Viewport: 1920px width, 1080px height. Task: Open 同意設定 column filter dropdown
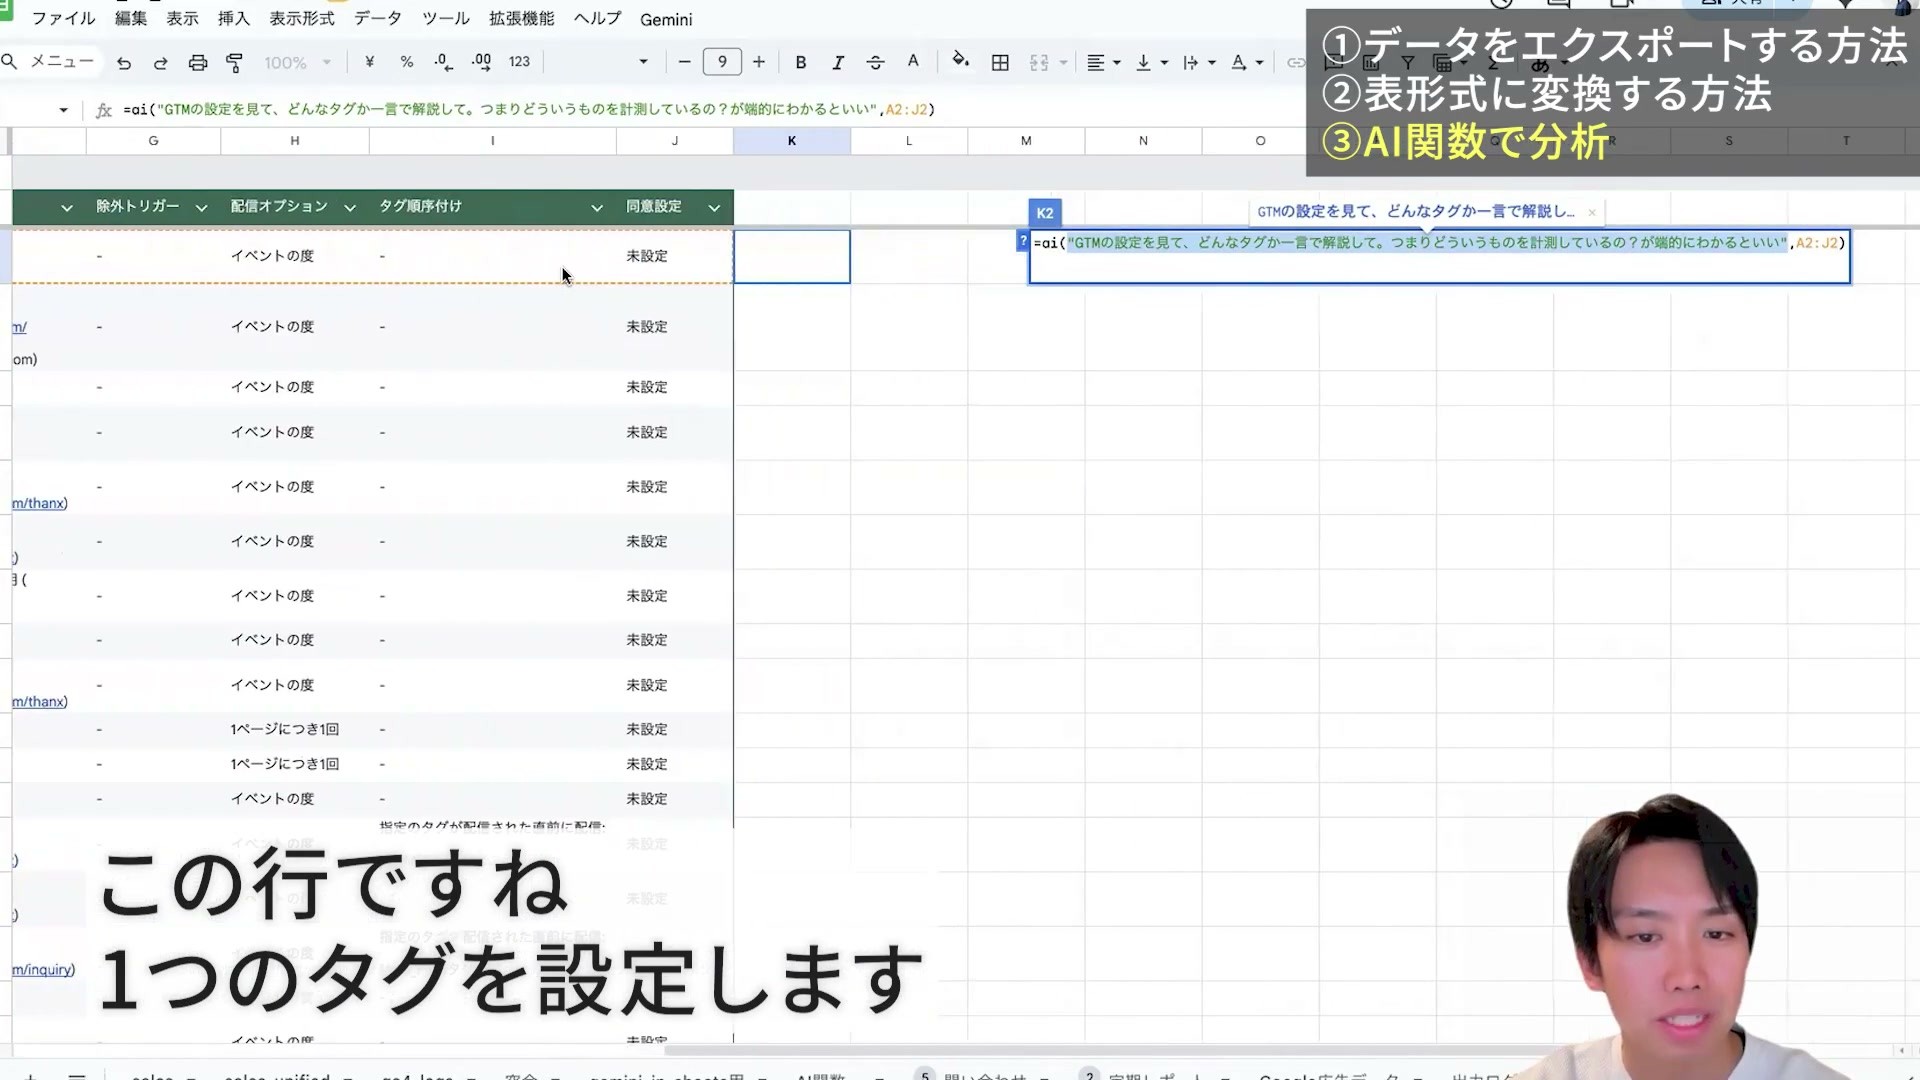pyautogui.click(x=714, y=207)
